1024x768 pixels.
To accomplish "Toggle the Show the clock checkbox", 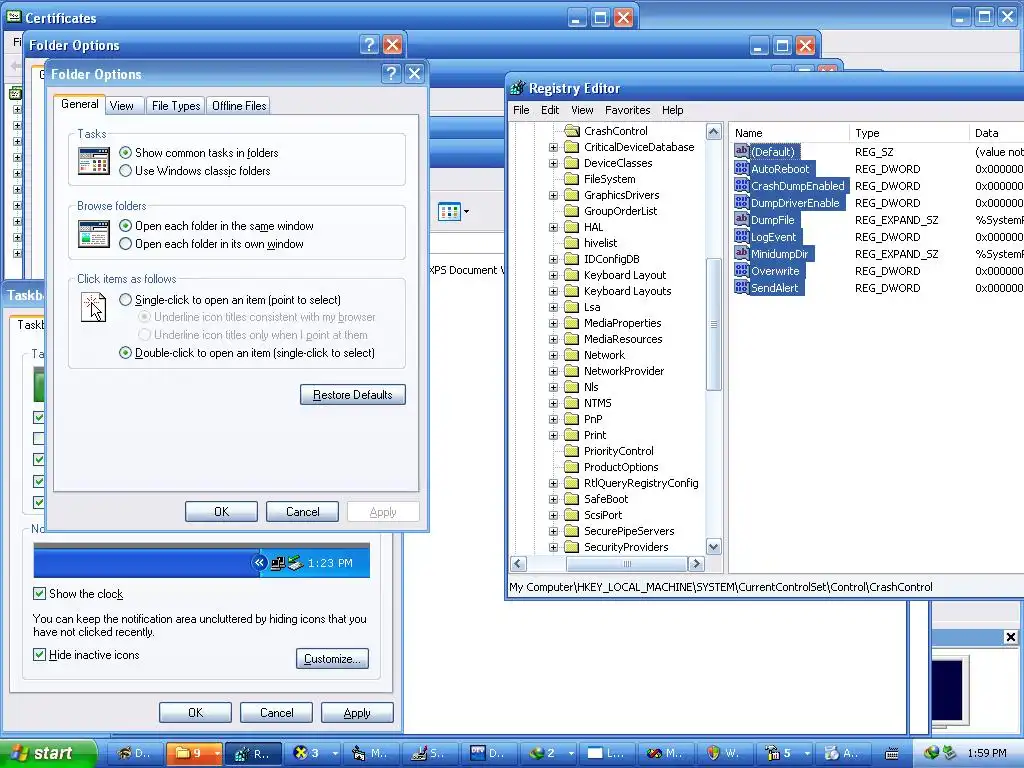I will pos(39,594).
